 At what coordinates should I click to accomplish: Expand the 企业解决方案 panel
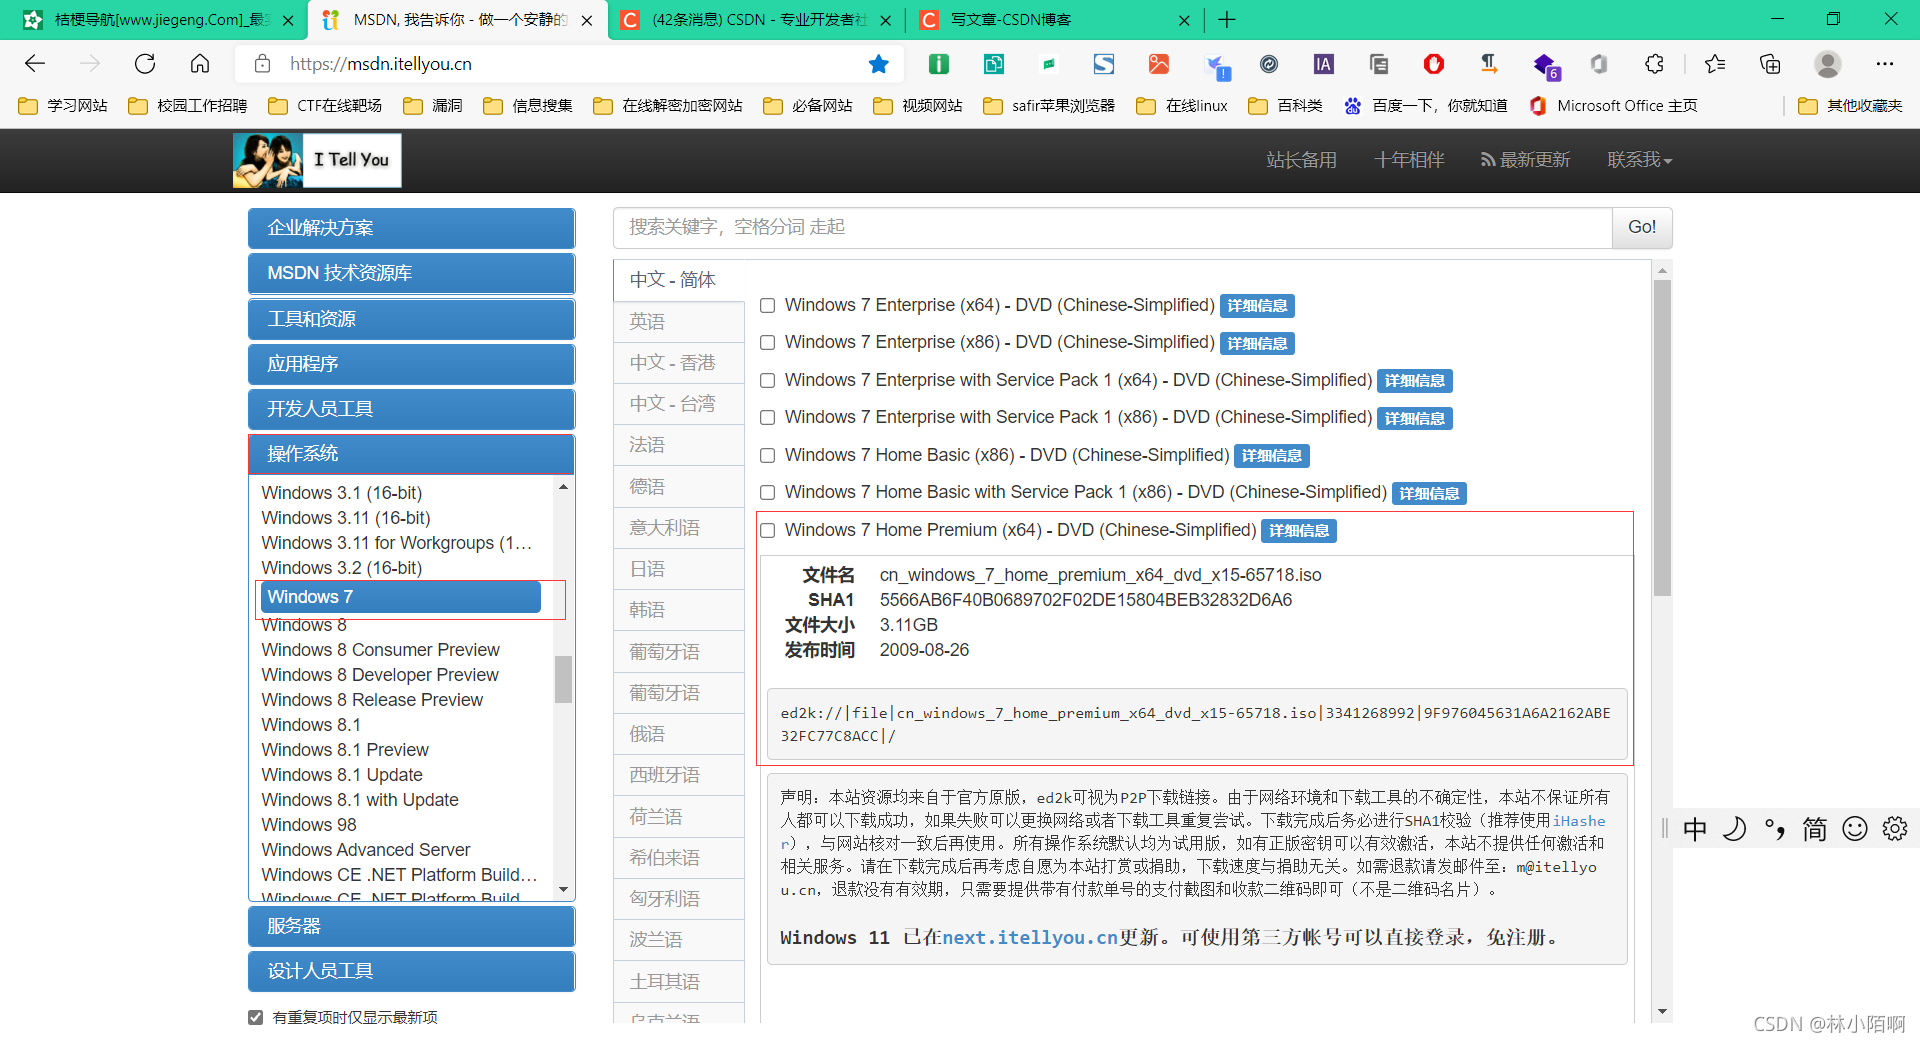[x=411, y=228]
